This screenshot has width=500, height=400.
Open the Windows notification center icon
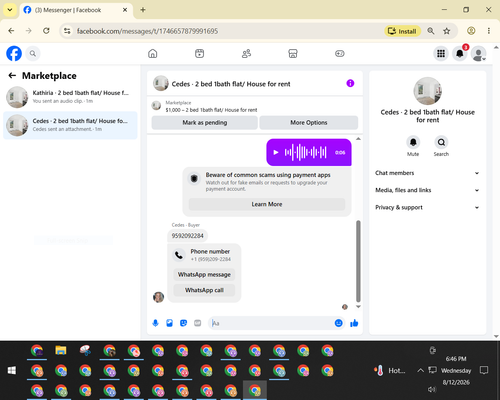(484, 370)
